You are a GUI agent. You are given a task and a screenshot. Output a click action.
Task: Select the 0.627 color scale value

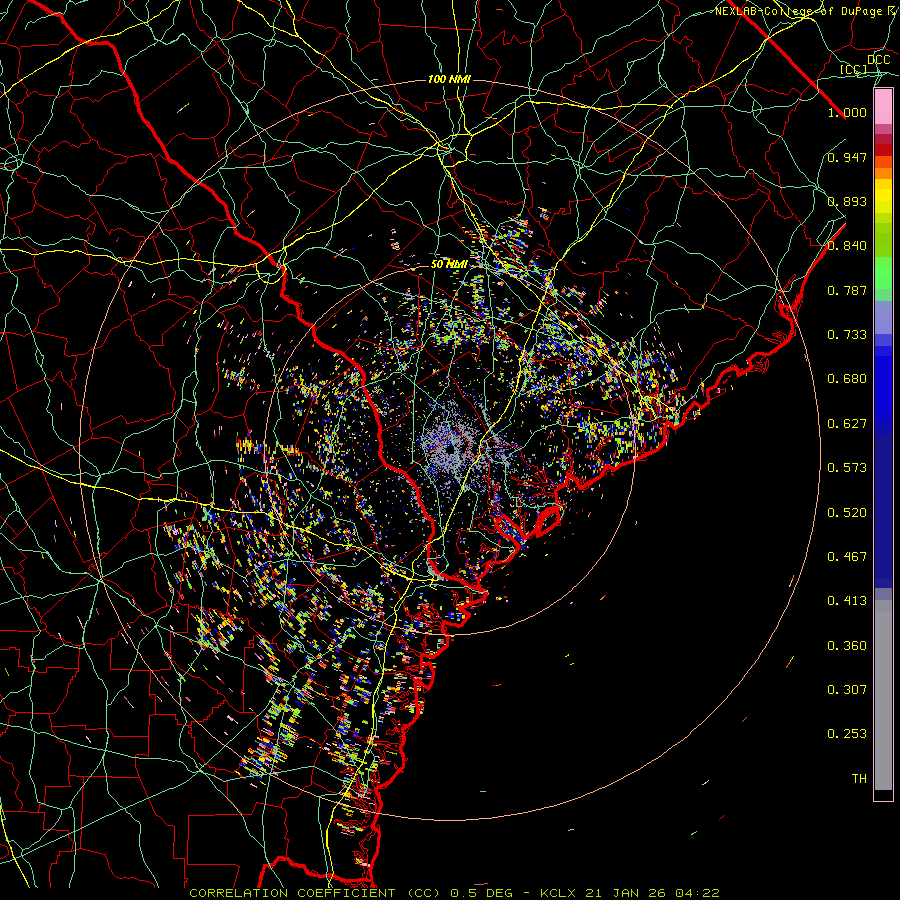tap(847, 424)
